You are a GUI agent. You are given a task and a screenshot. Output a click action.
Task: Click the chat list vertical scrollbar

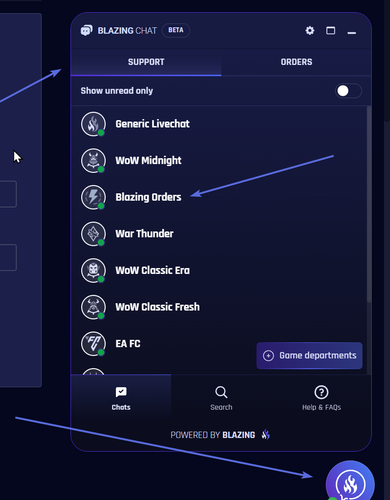tap(369, 204)
